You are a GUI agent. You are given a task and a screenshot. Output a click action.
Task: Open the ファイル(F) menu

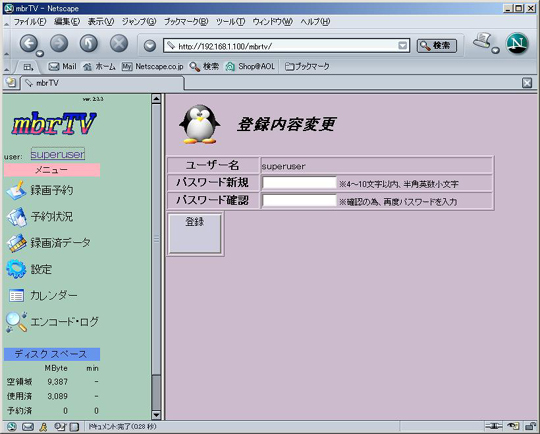pyautogui.click(x=30, y=22)
